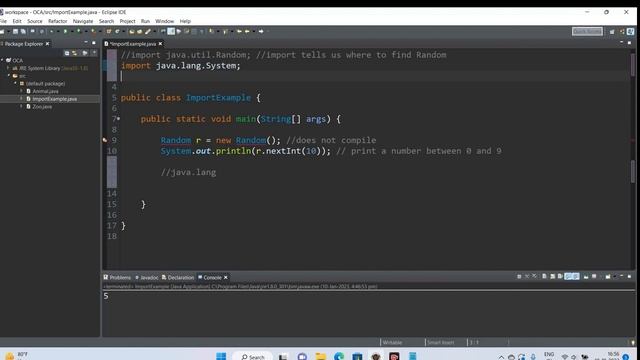Click the Quick Access search box
Viewport: 640px width, 360px height.
coord(587,31)
